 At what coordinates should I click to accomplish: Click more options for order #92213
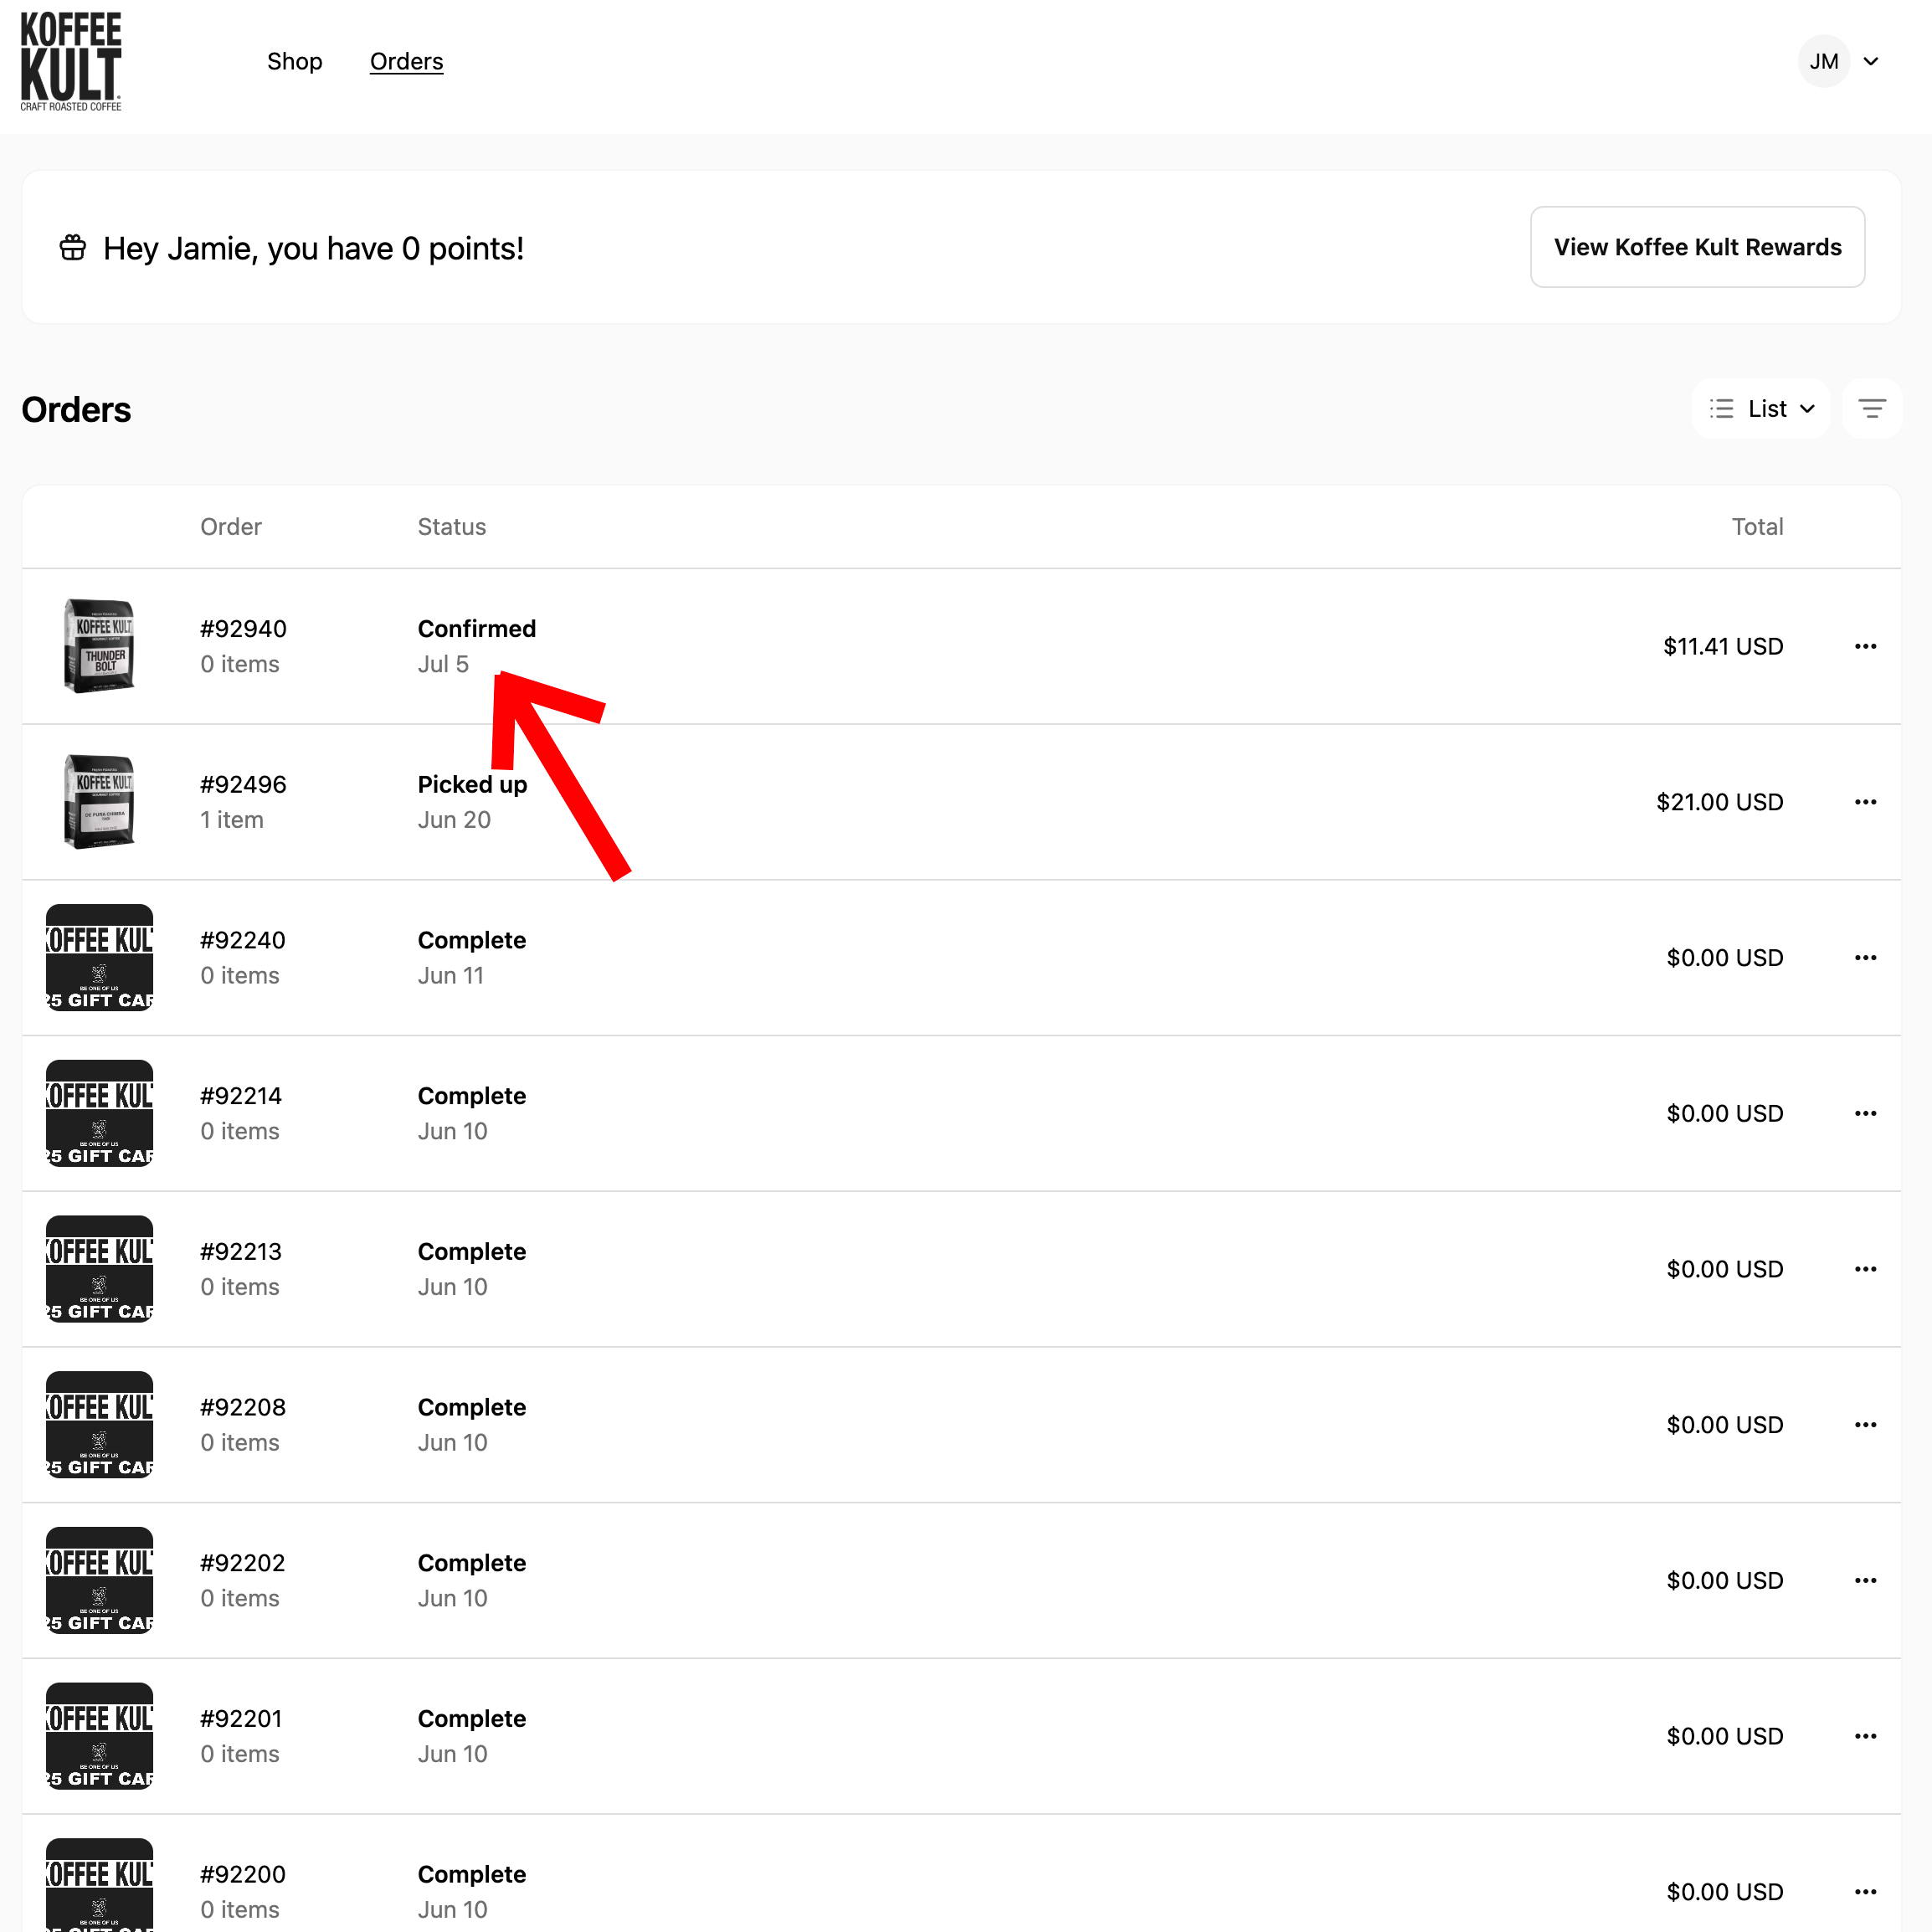(x=1864, y=1270)
